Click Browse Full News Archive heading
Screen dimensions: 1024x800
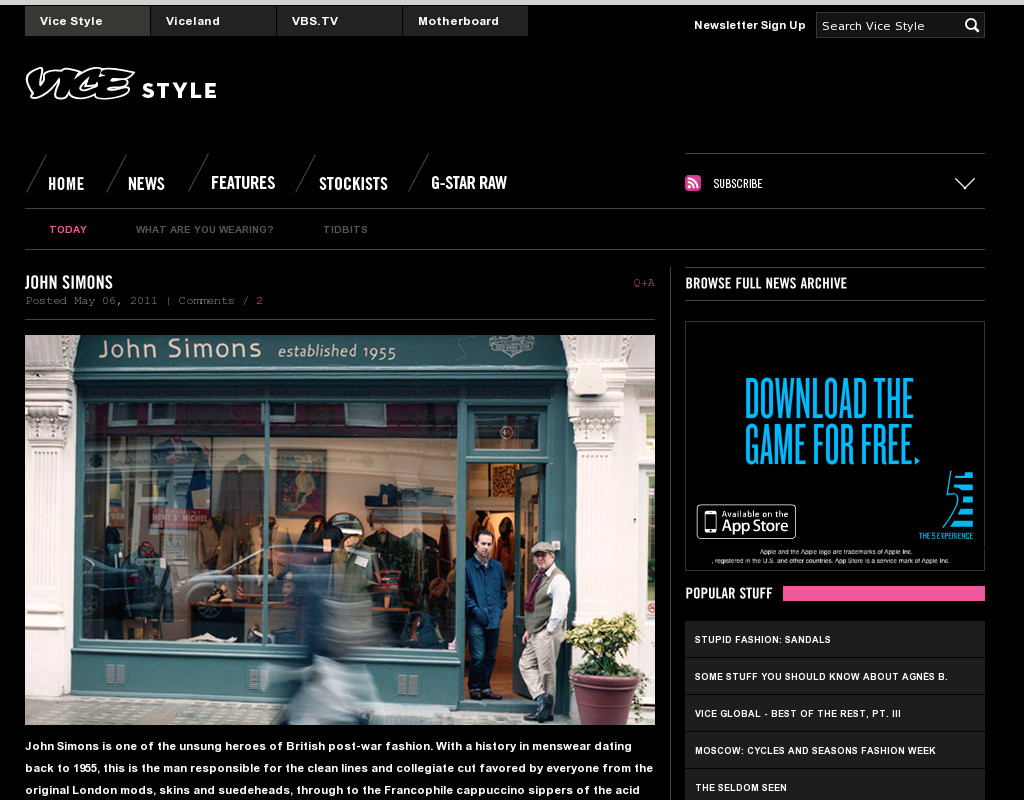(766, 283)
